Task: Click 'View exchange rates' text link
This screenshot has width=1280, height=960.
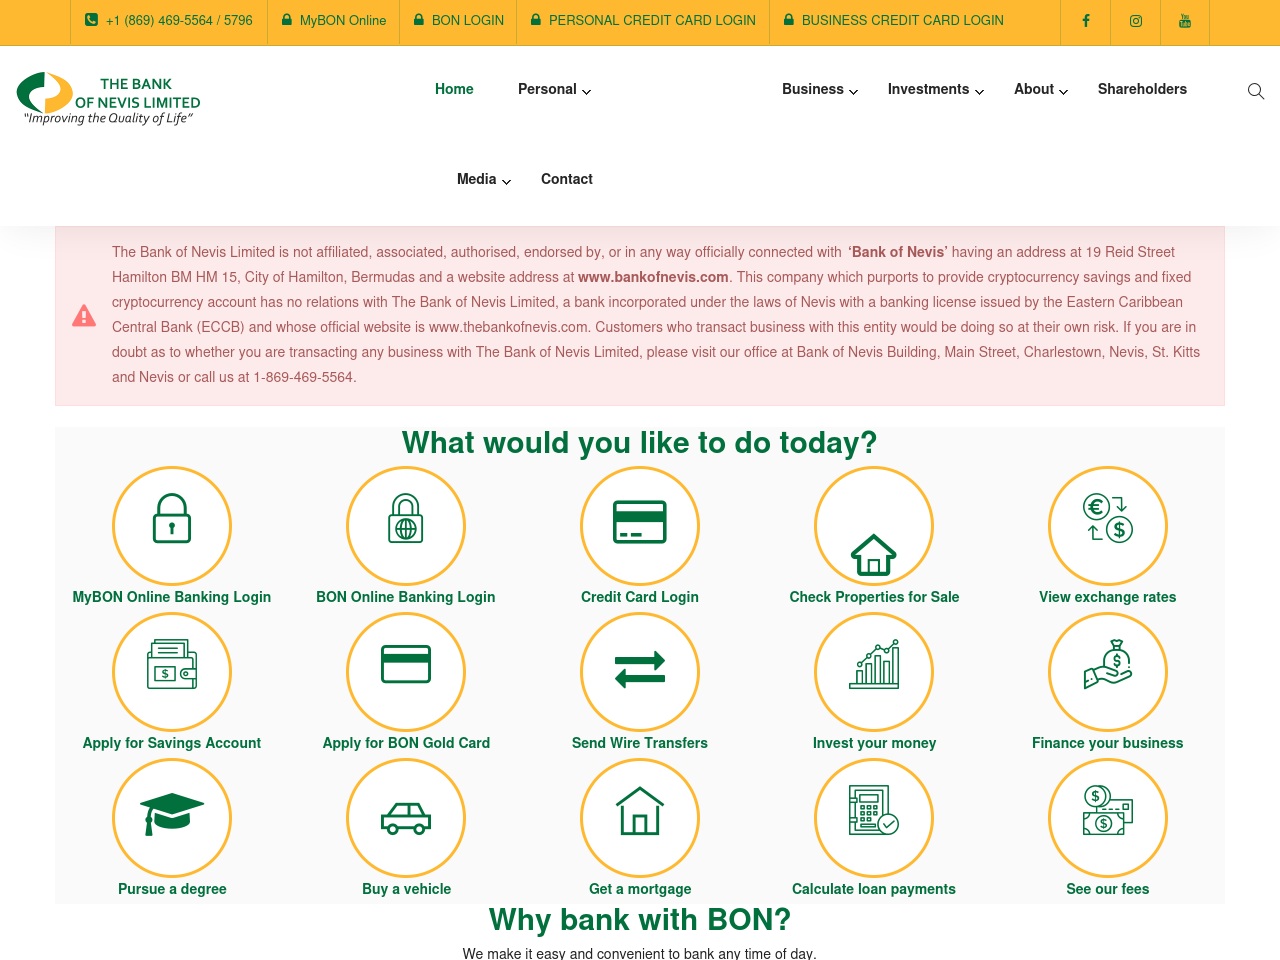Action: [x=1108, y=597]
